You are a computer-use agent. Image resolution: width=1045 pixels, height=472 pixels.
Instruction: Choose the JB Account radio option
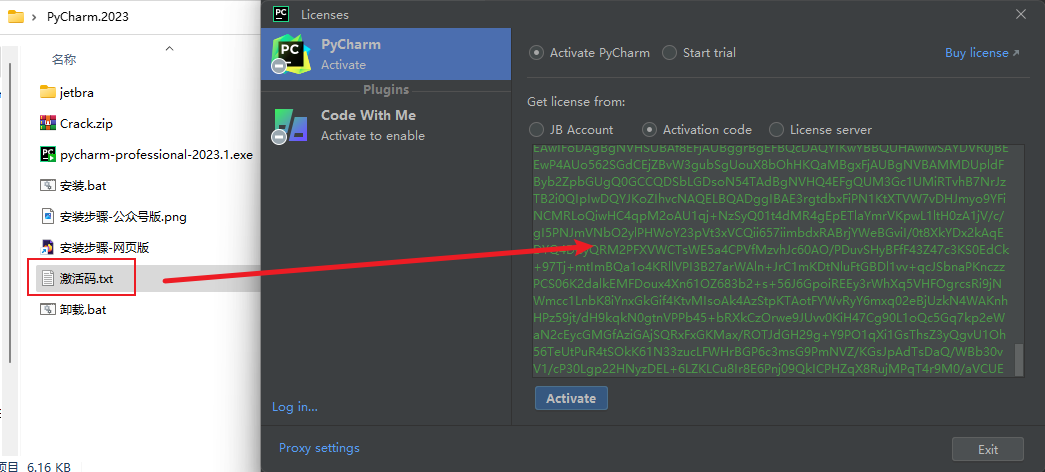(571, 129)
